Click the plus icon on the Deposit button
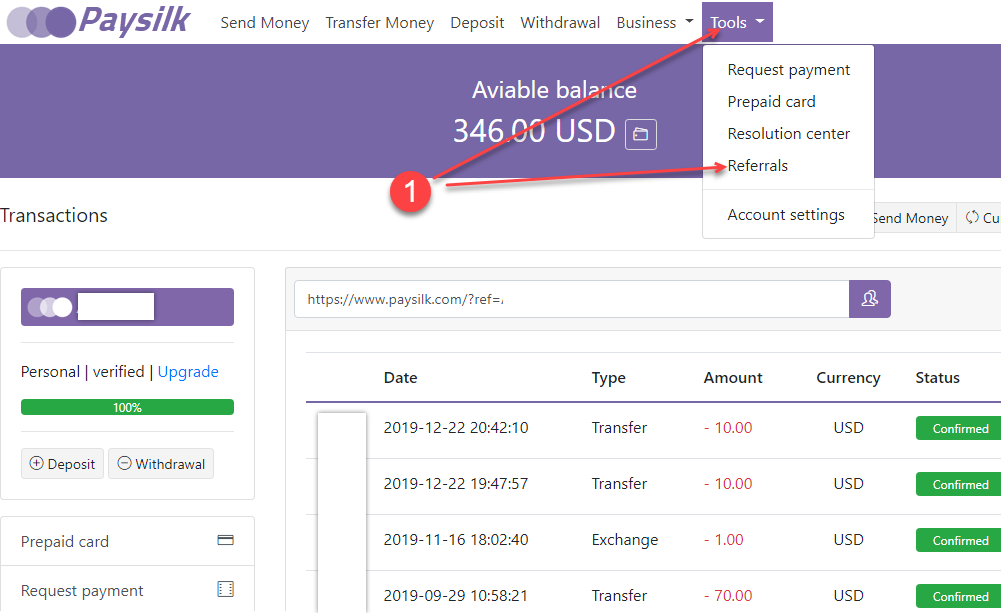1001x613 pixels. pos(37,463)
